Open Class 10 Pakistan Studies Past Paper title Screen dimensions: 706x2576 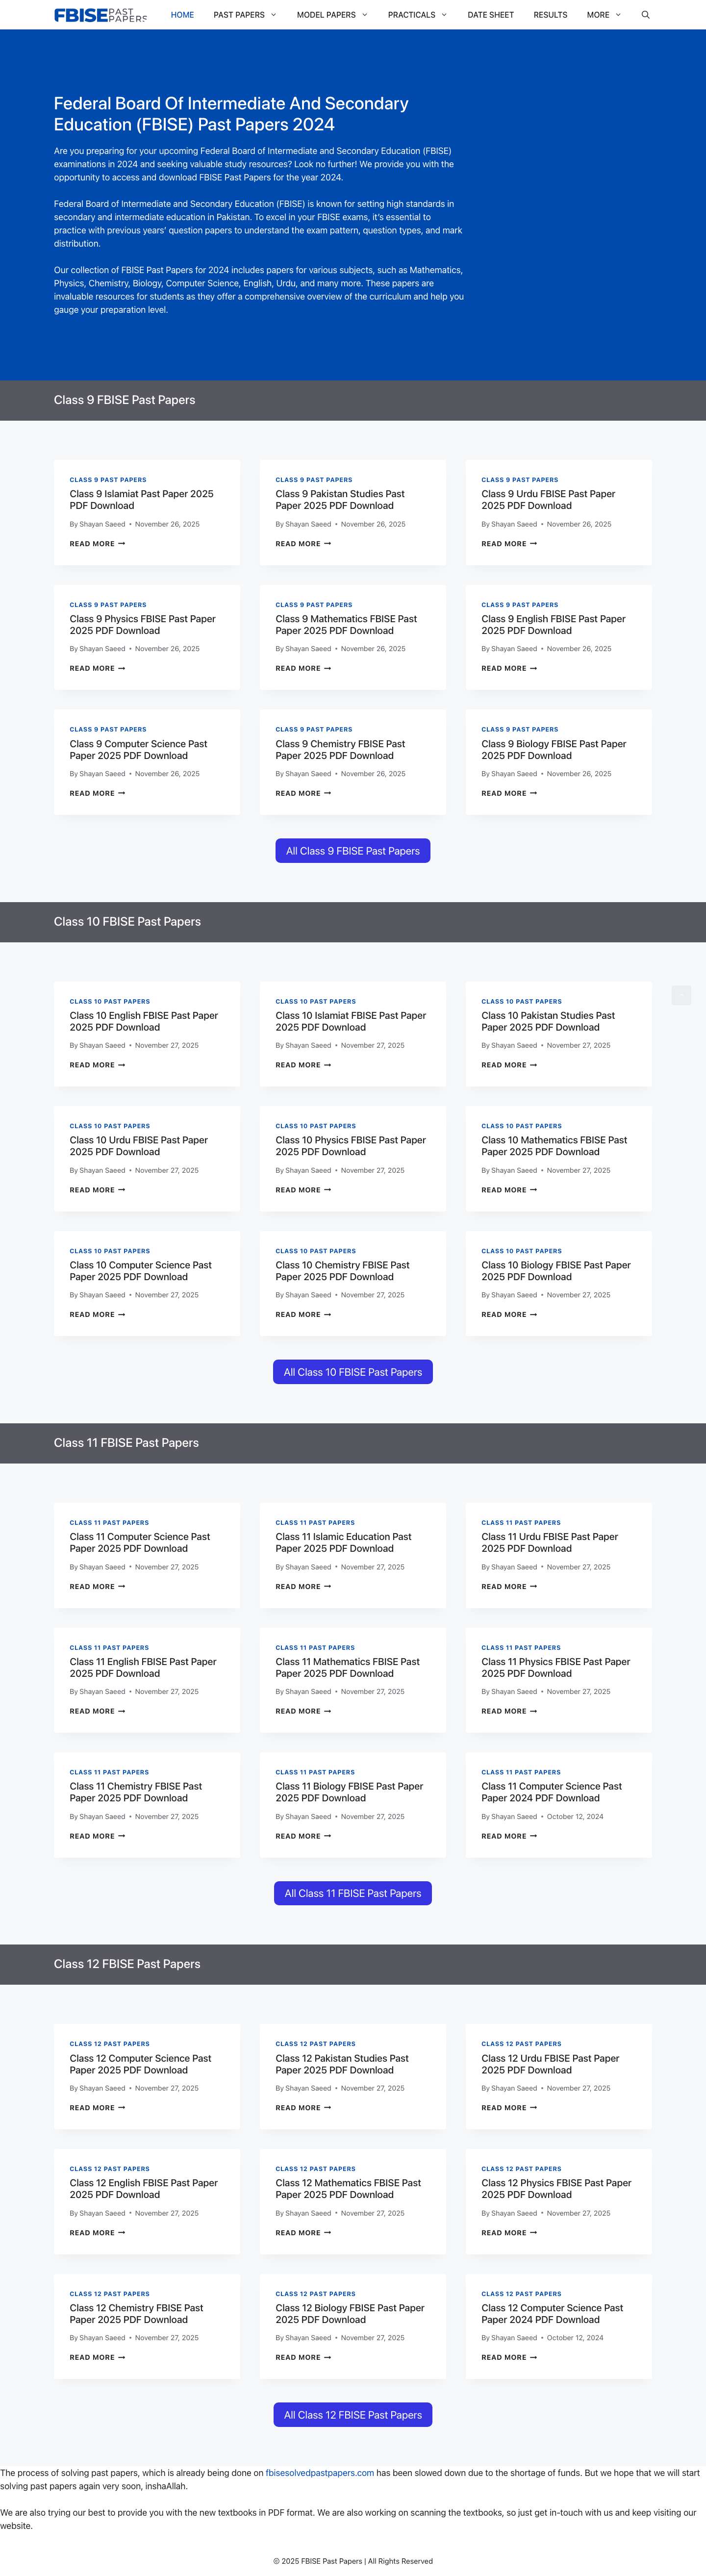click(x=548, y=1021)
